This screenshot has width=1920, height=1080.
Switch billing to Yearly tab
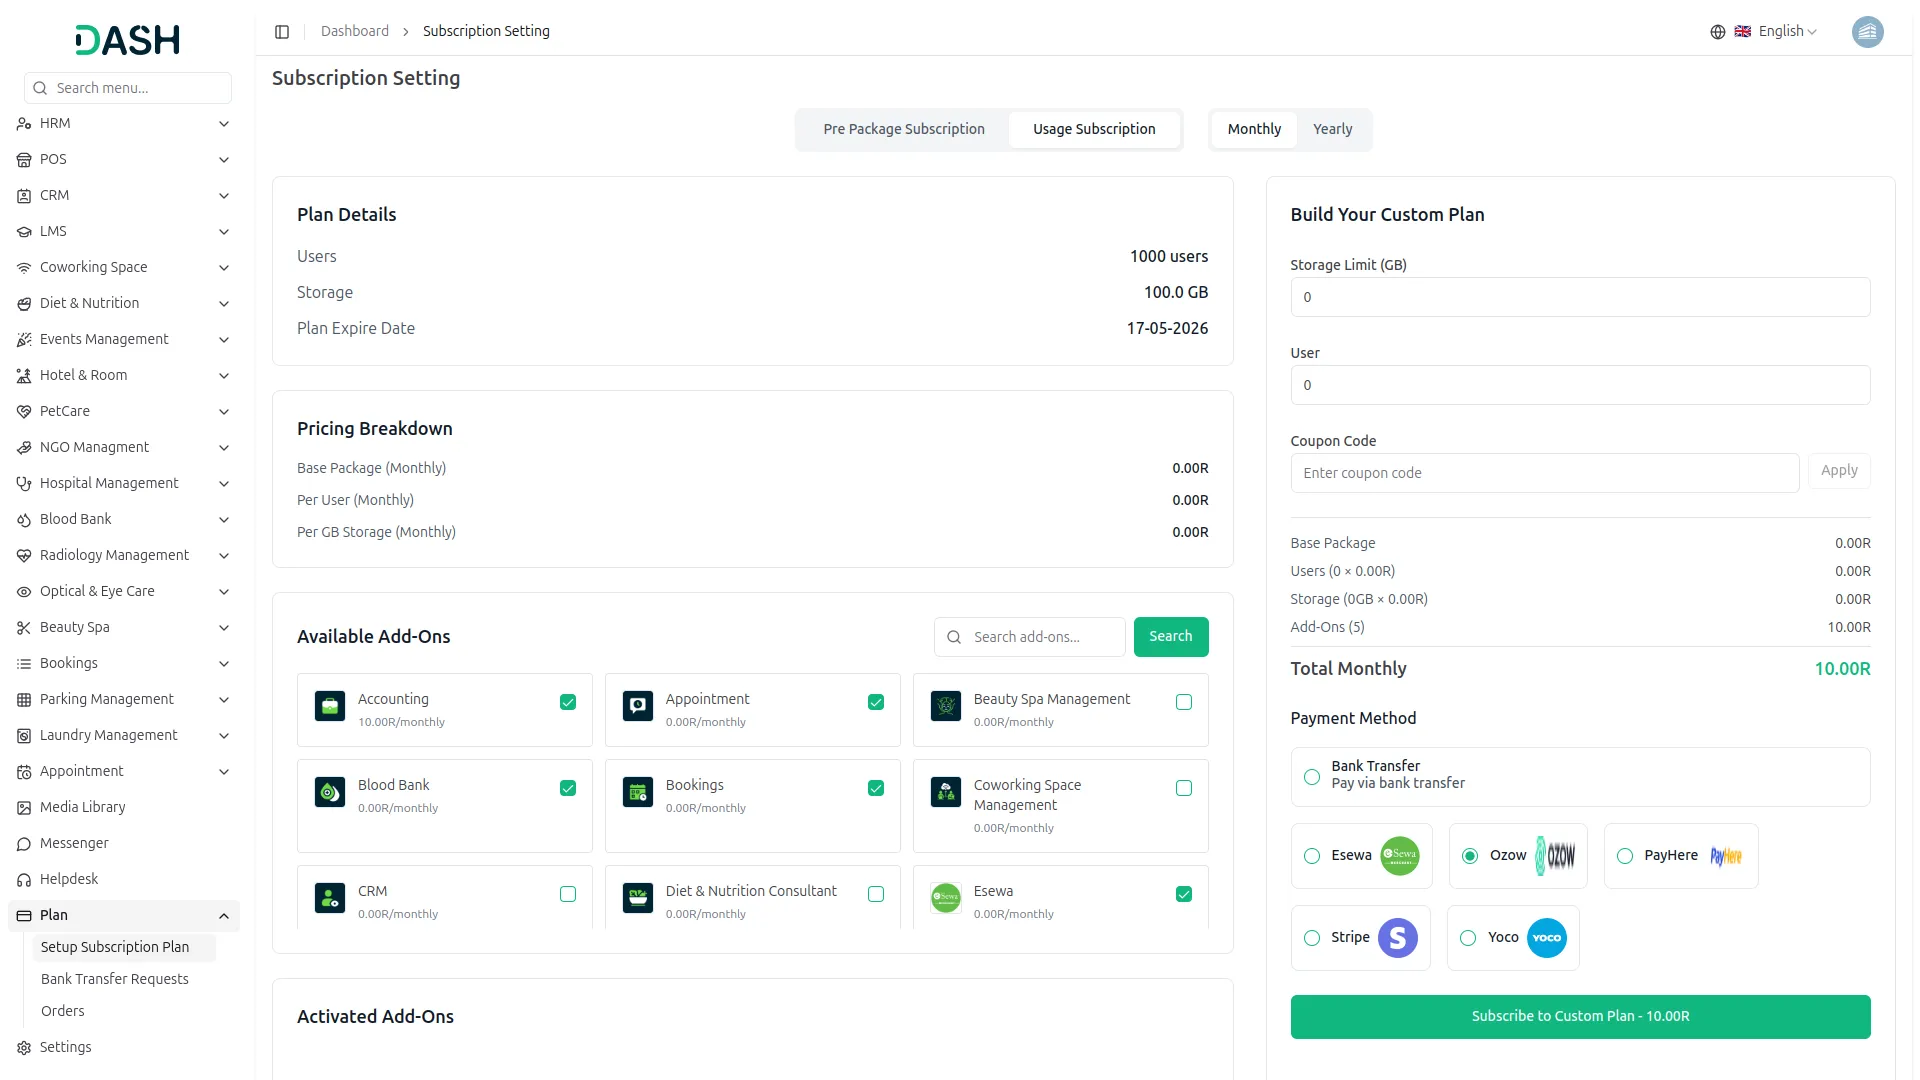click(x=1332, y=129)
